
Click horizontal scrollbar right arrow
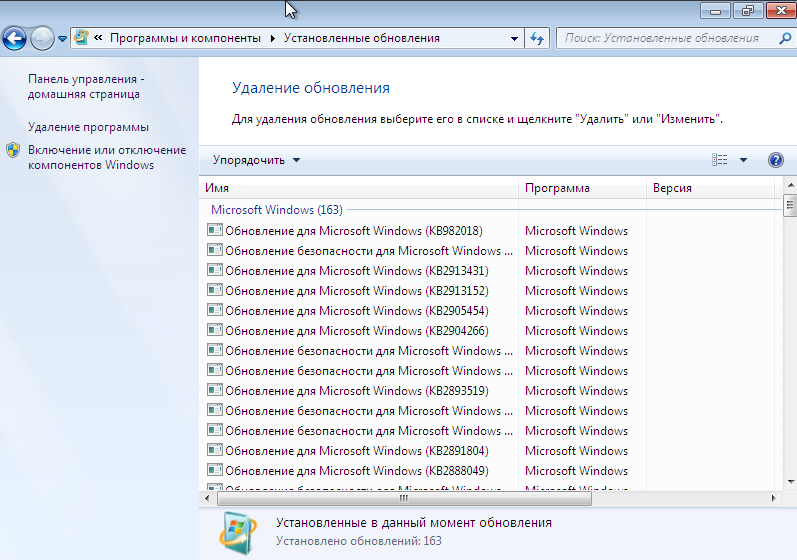pyautogui.click(x=774, y=499)
